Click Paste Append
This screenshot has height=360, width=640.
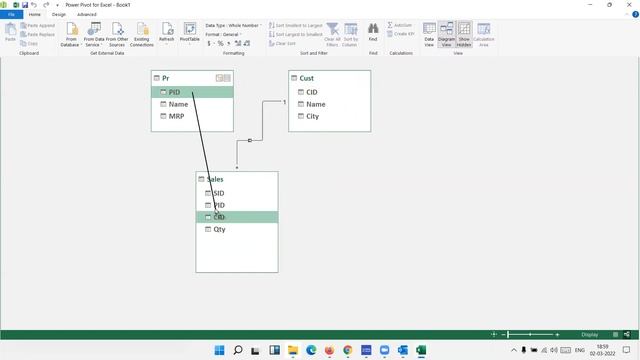point(38,25)
